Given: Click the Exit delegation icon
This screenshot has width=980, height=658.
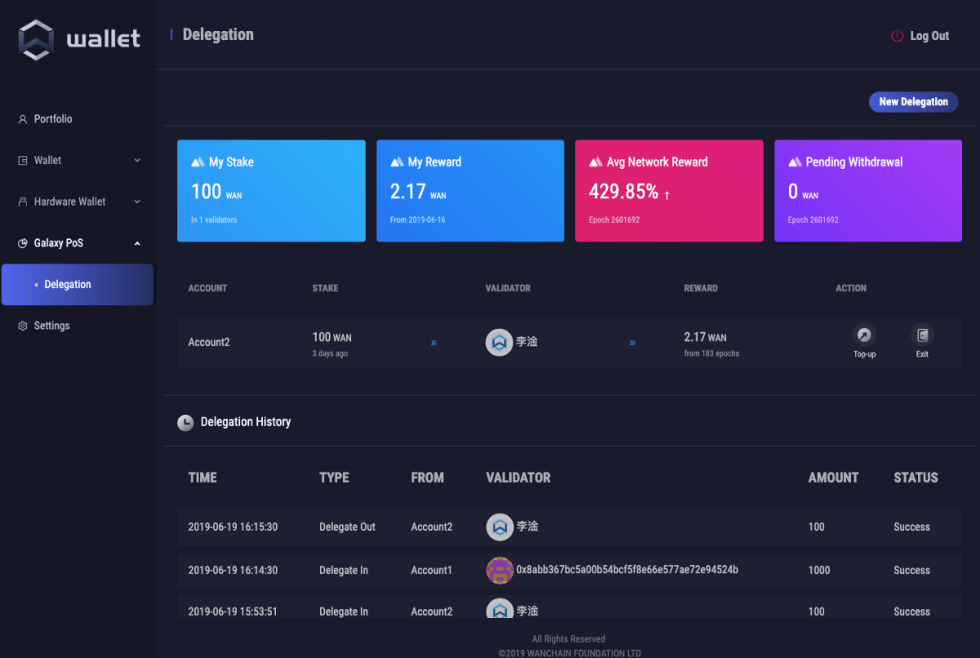Looking at the screenshot, I should tap(922, 336).
